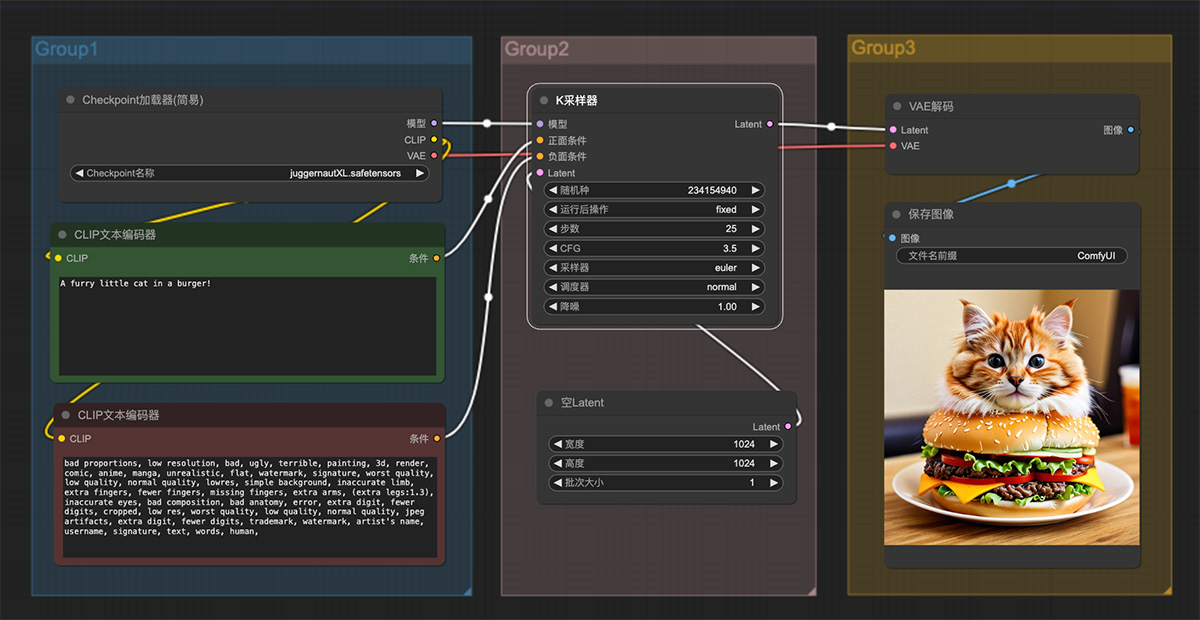The width and height of the screenshot is (1200, 620).
Task: Collapse the 保存图像 node via its title dot
Action: click(897, 214)
